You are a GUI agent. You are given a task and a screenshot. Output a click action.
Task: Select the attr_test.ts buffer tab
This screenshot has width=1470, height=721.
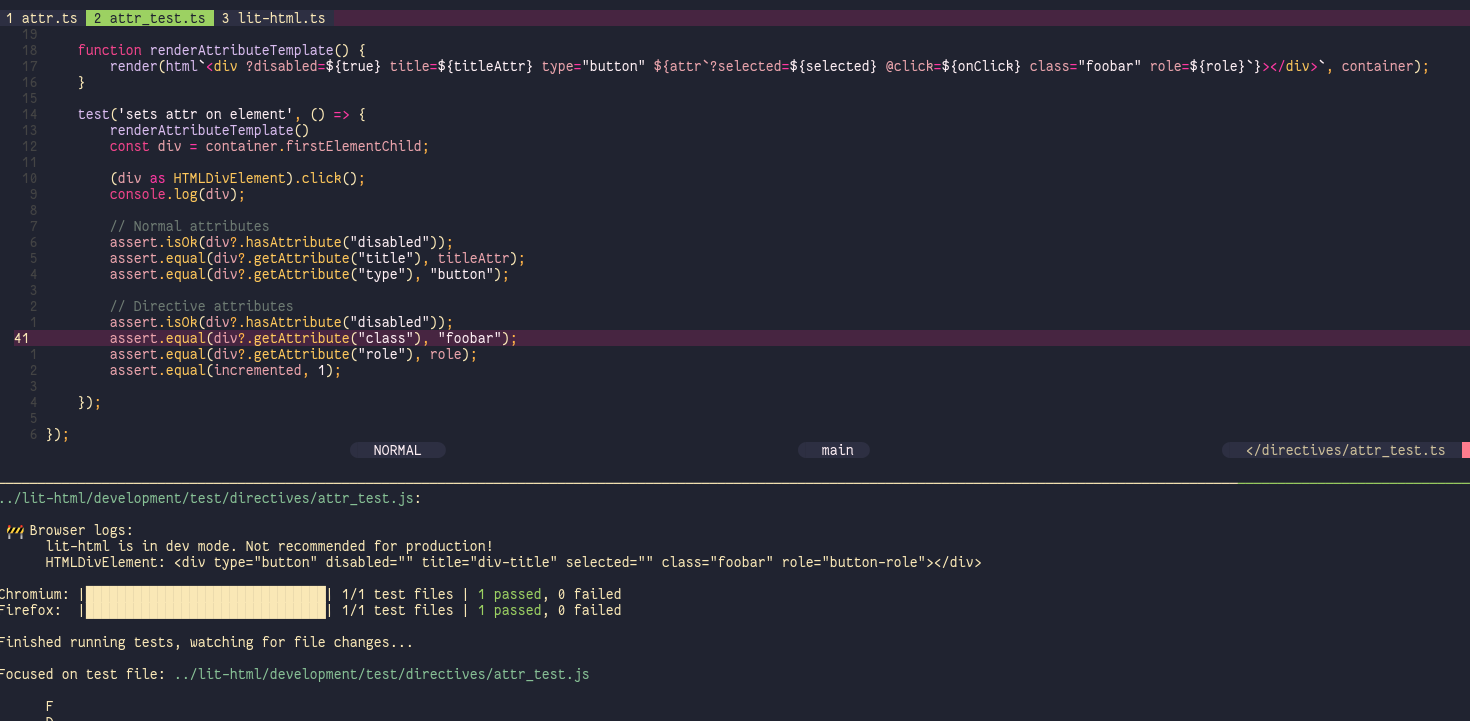[150, 18]
